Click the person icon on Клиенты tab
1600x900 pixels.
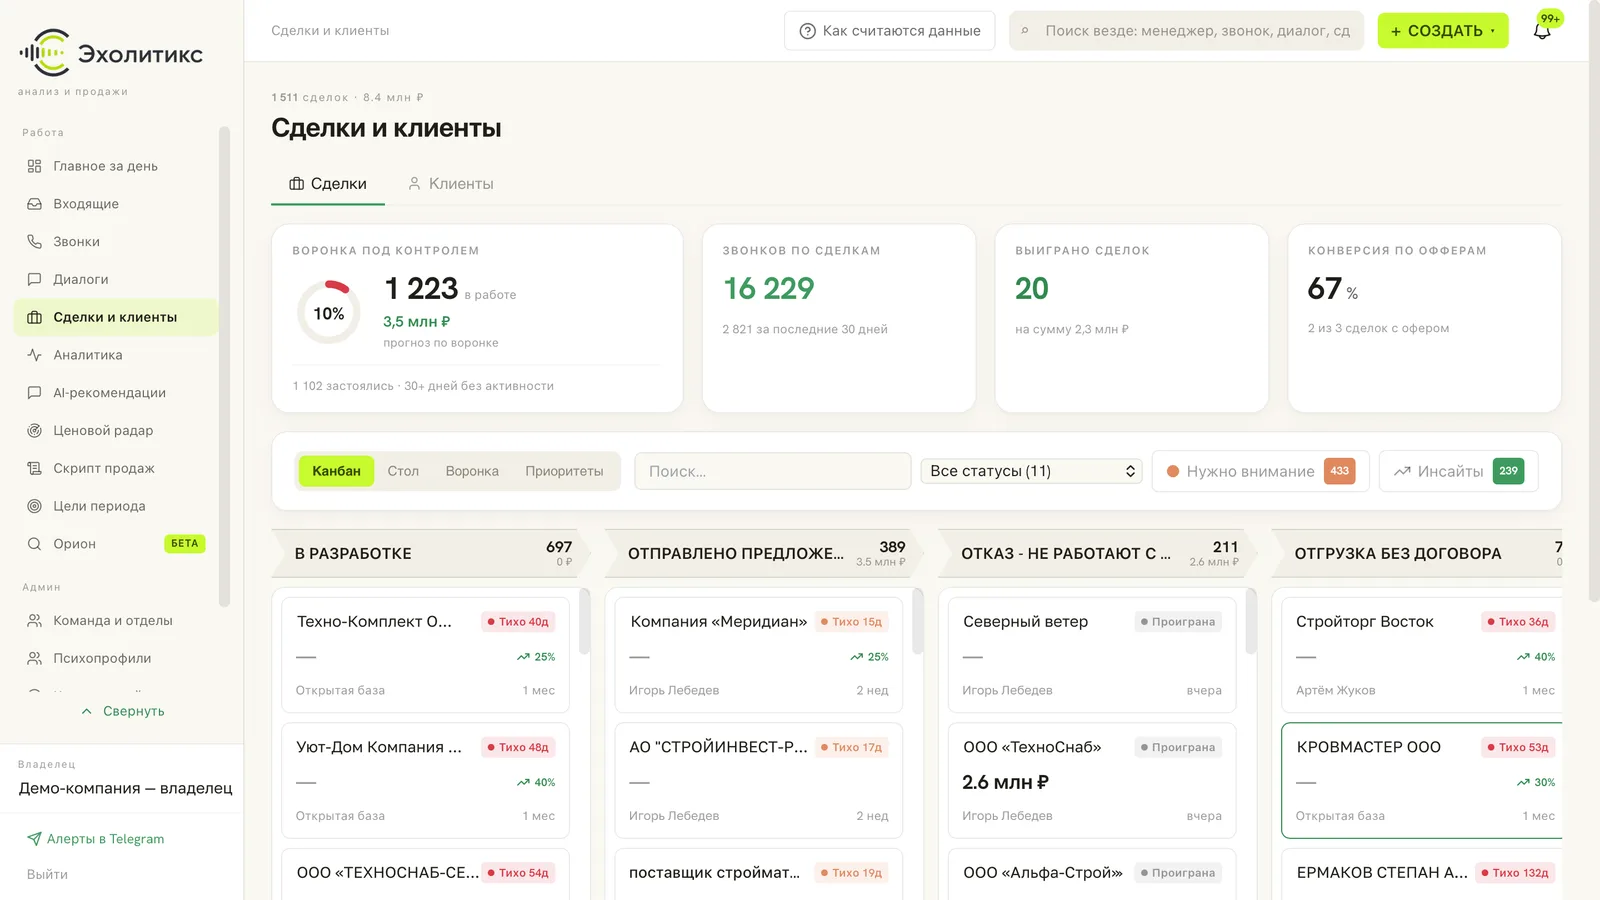(414, 184)
